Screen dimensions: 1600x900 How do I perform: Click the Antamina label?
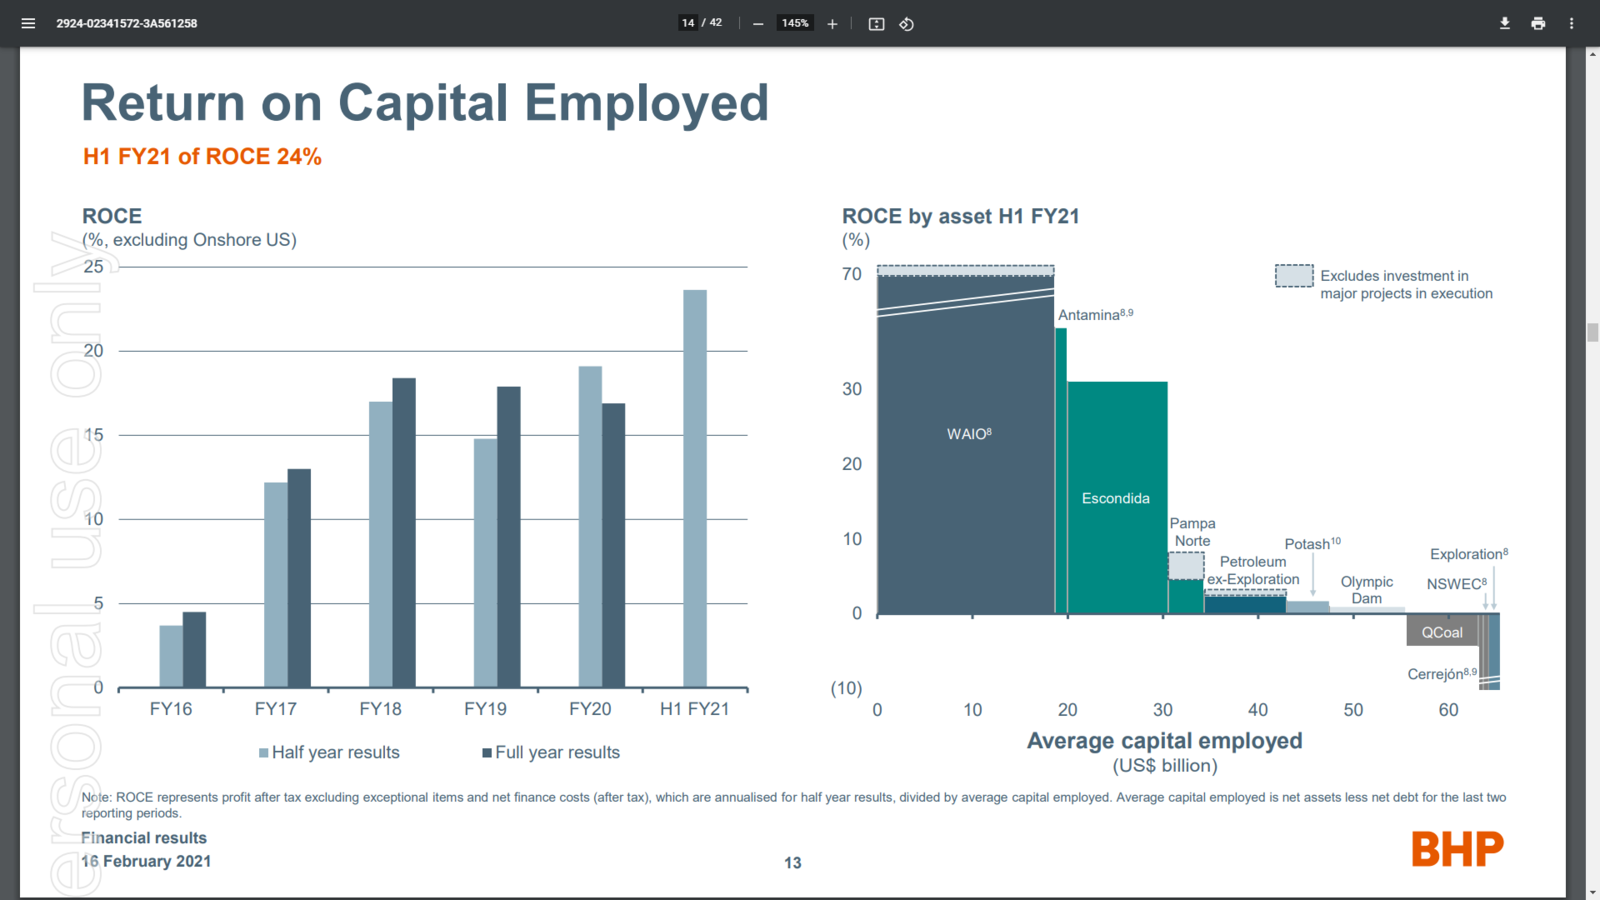[1096, 314]
